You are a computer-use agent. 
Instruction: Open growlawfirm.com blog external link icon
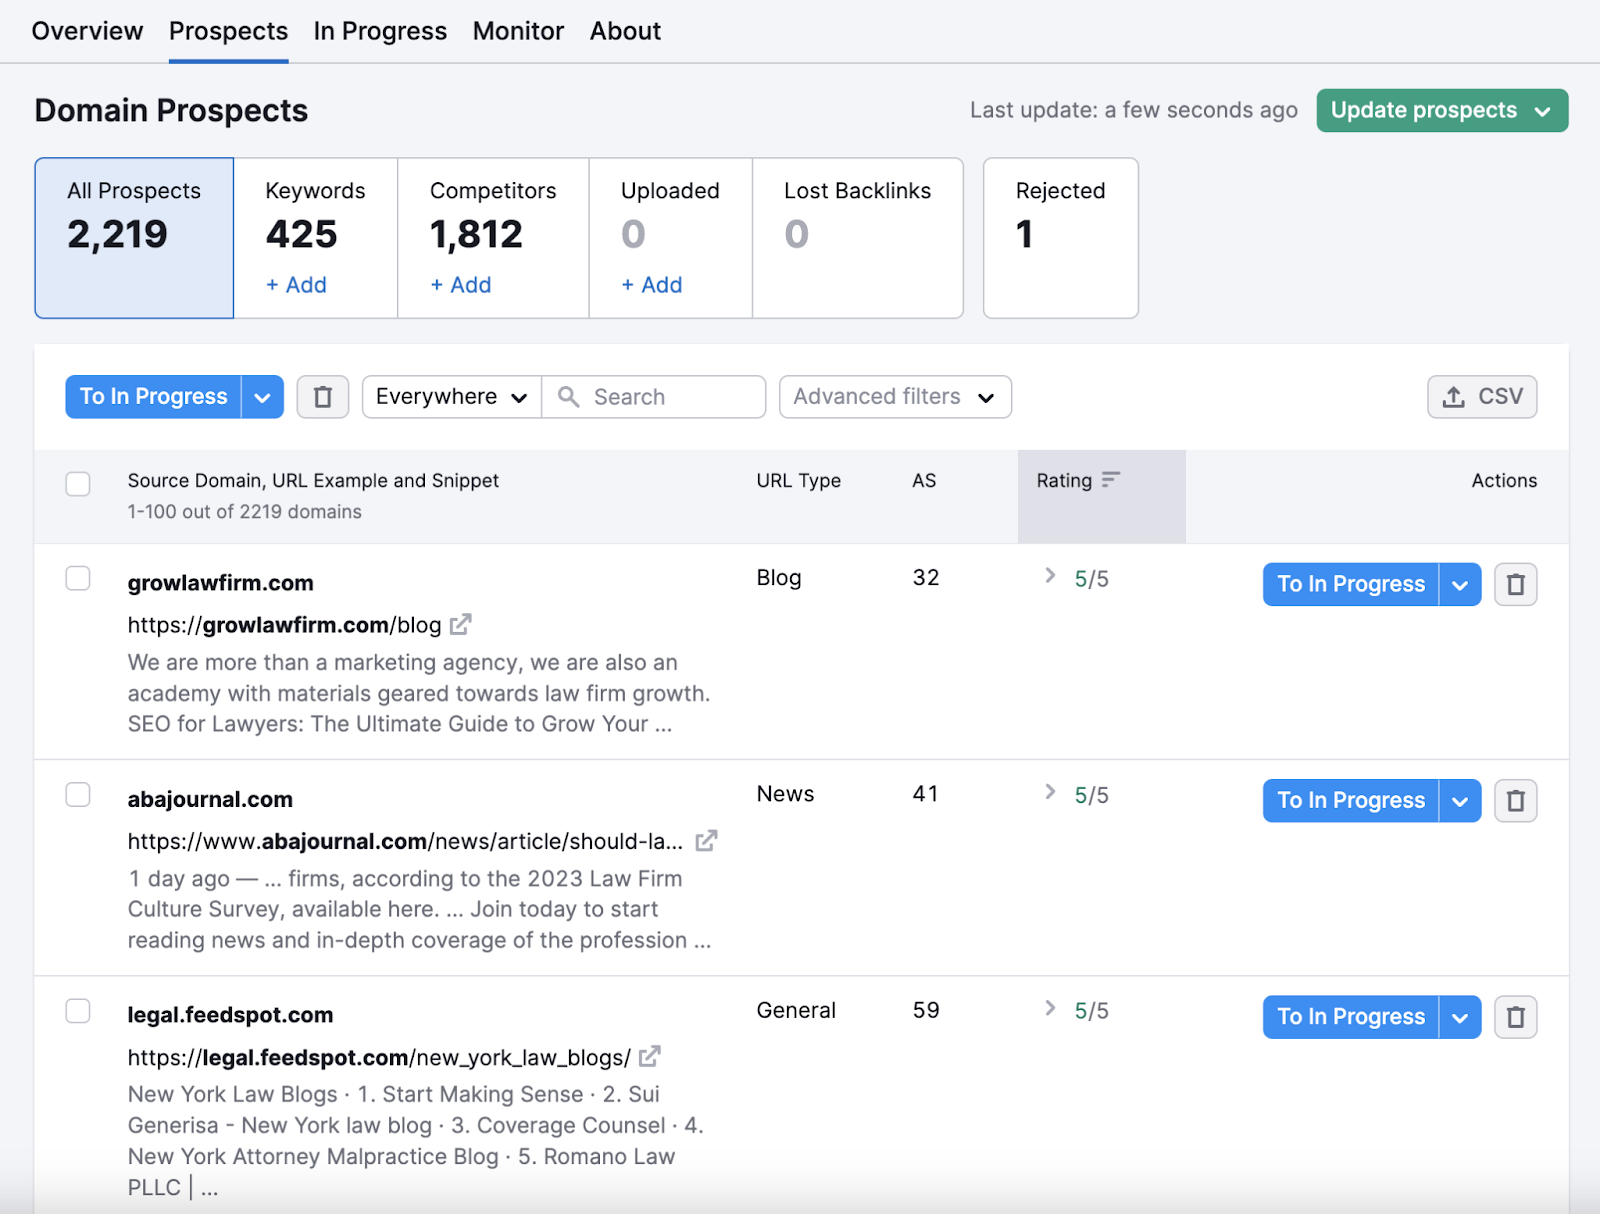tap(460, 625)
